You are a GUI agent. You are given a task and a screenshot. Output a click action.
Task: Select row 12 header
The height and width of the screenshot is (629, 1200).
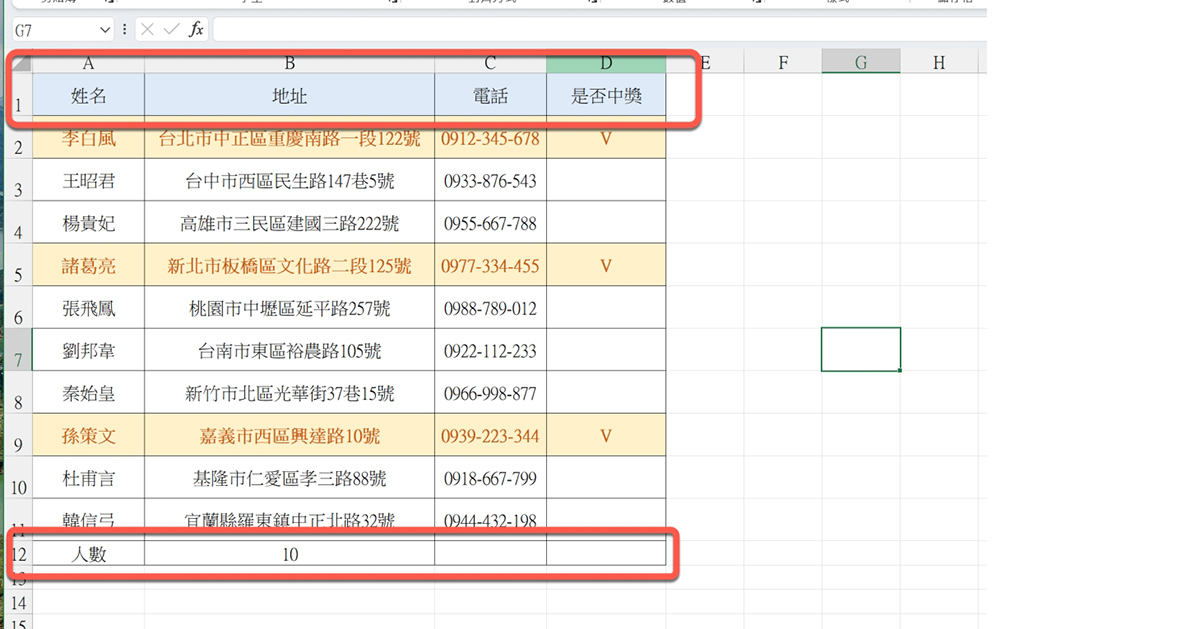click(18, 553)
